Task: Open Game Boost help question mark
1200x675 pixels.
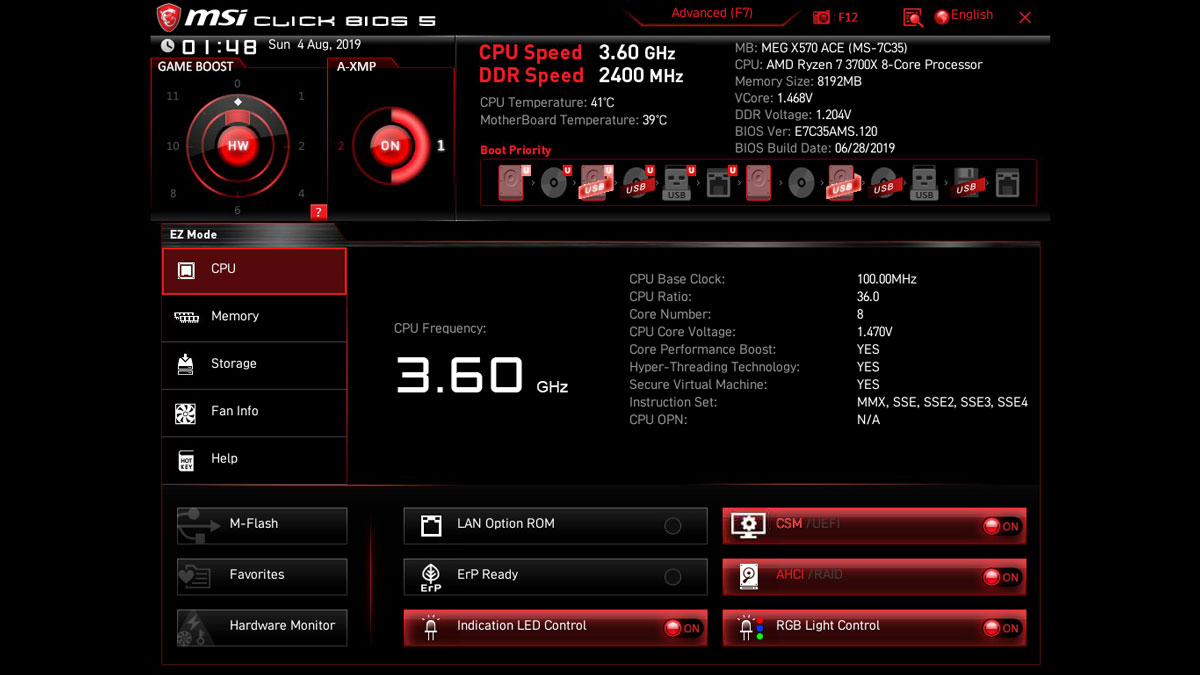Action: 318,211
